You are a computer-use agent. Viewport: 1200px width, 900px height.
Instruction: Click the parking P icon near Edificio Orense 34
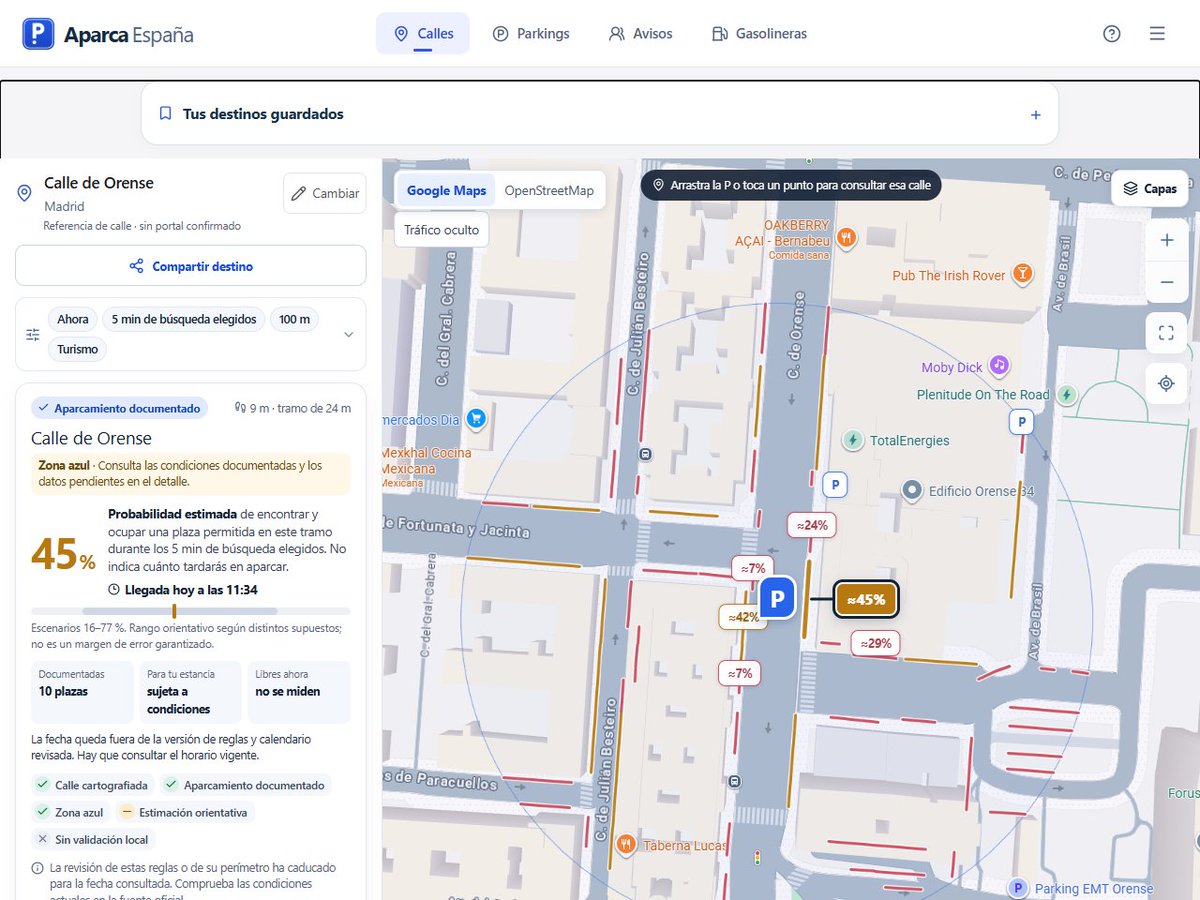pos(834,485)
